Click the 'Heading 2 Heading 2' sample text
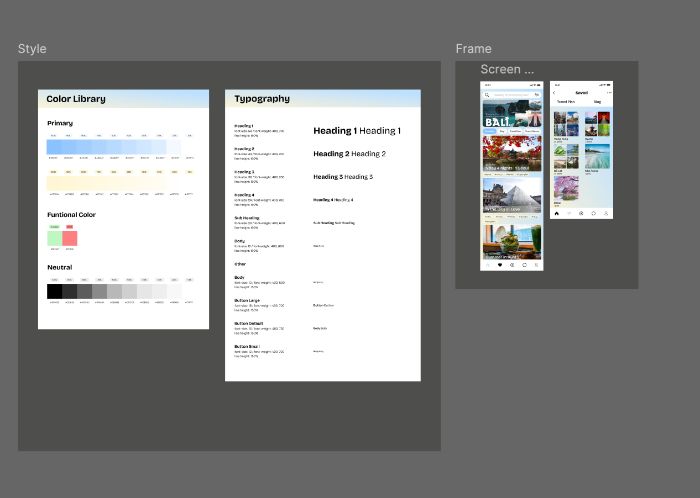Viewport: 700px width, 498px height. click(x=350, y=154)
